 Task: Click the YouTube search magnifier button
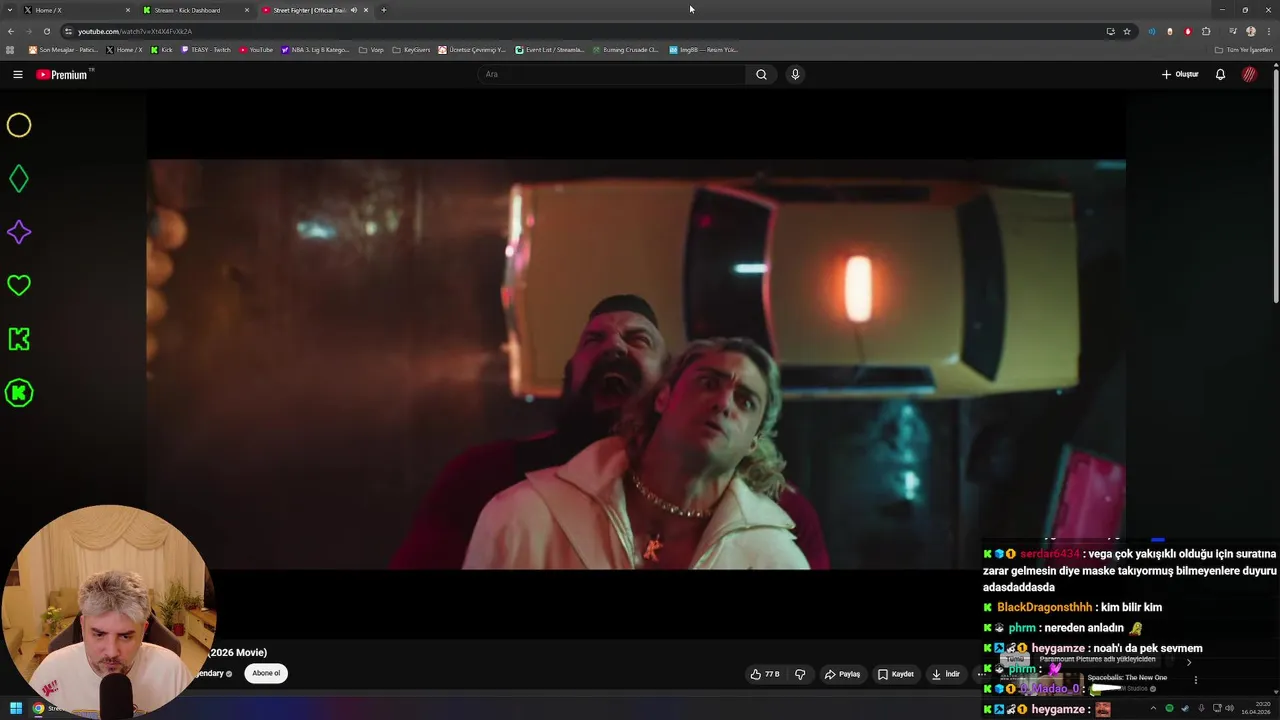pos(761,74)
